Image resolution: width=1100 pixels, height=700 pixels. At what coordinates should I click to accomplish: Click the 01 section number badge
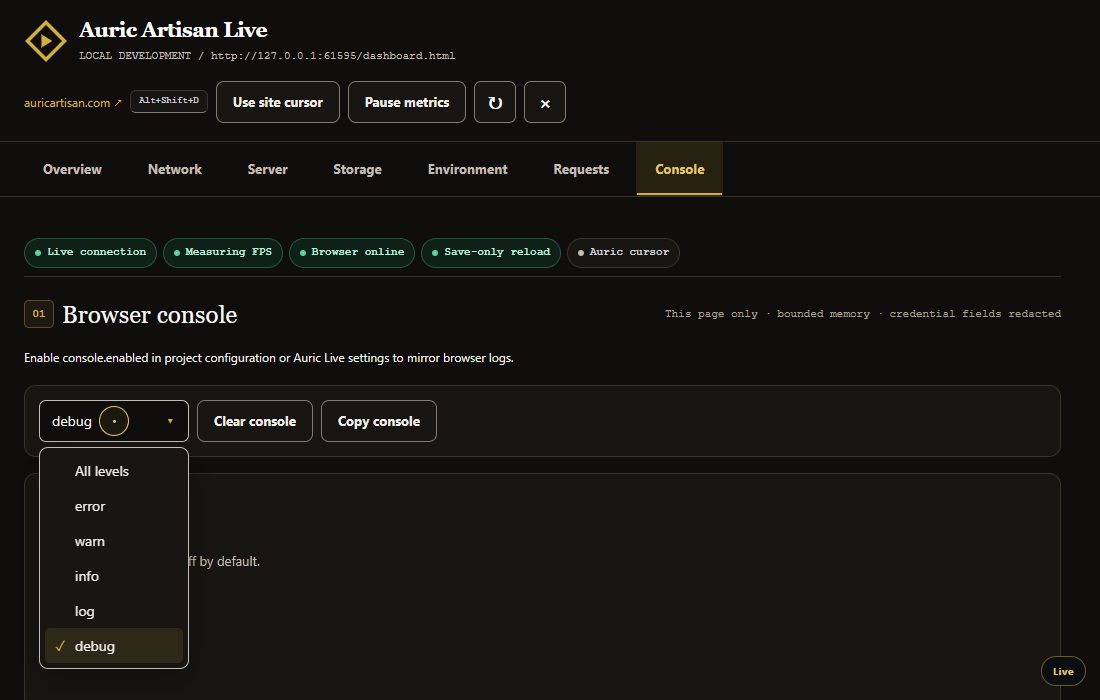coord(39,314)
